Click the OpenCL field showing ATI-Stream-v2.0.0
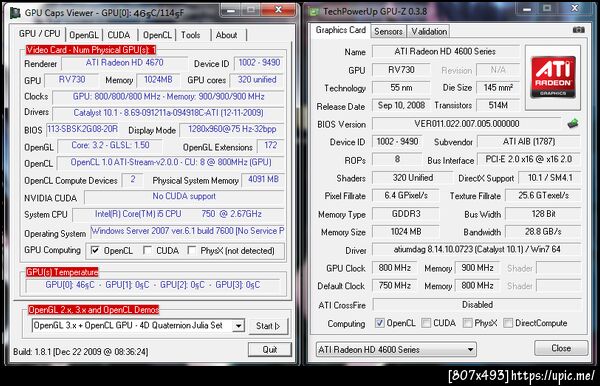The height and width of the screenshot is (386, 600). (x=171, y=162)
